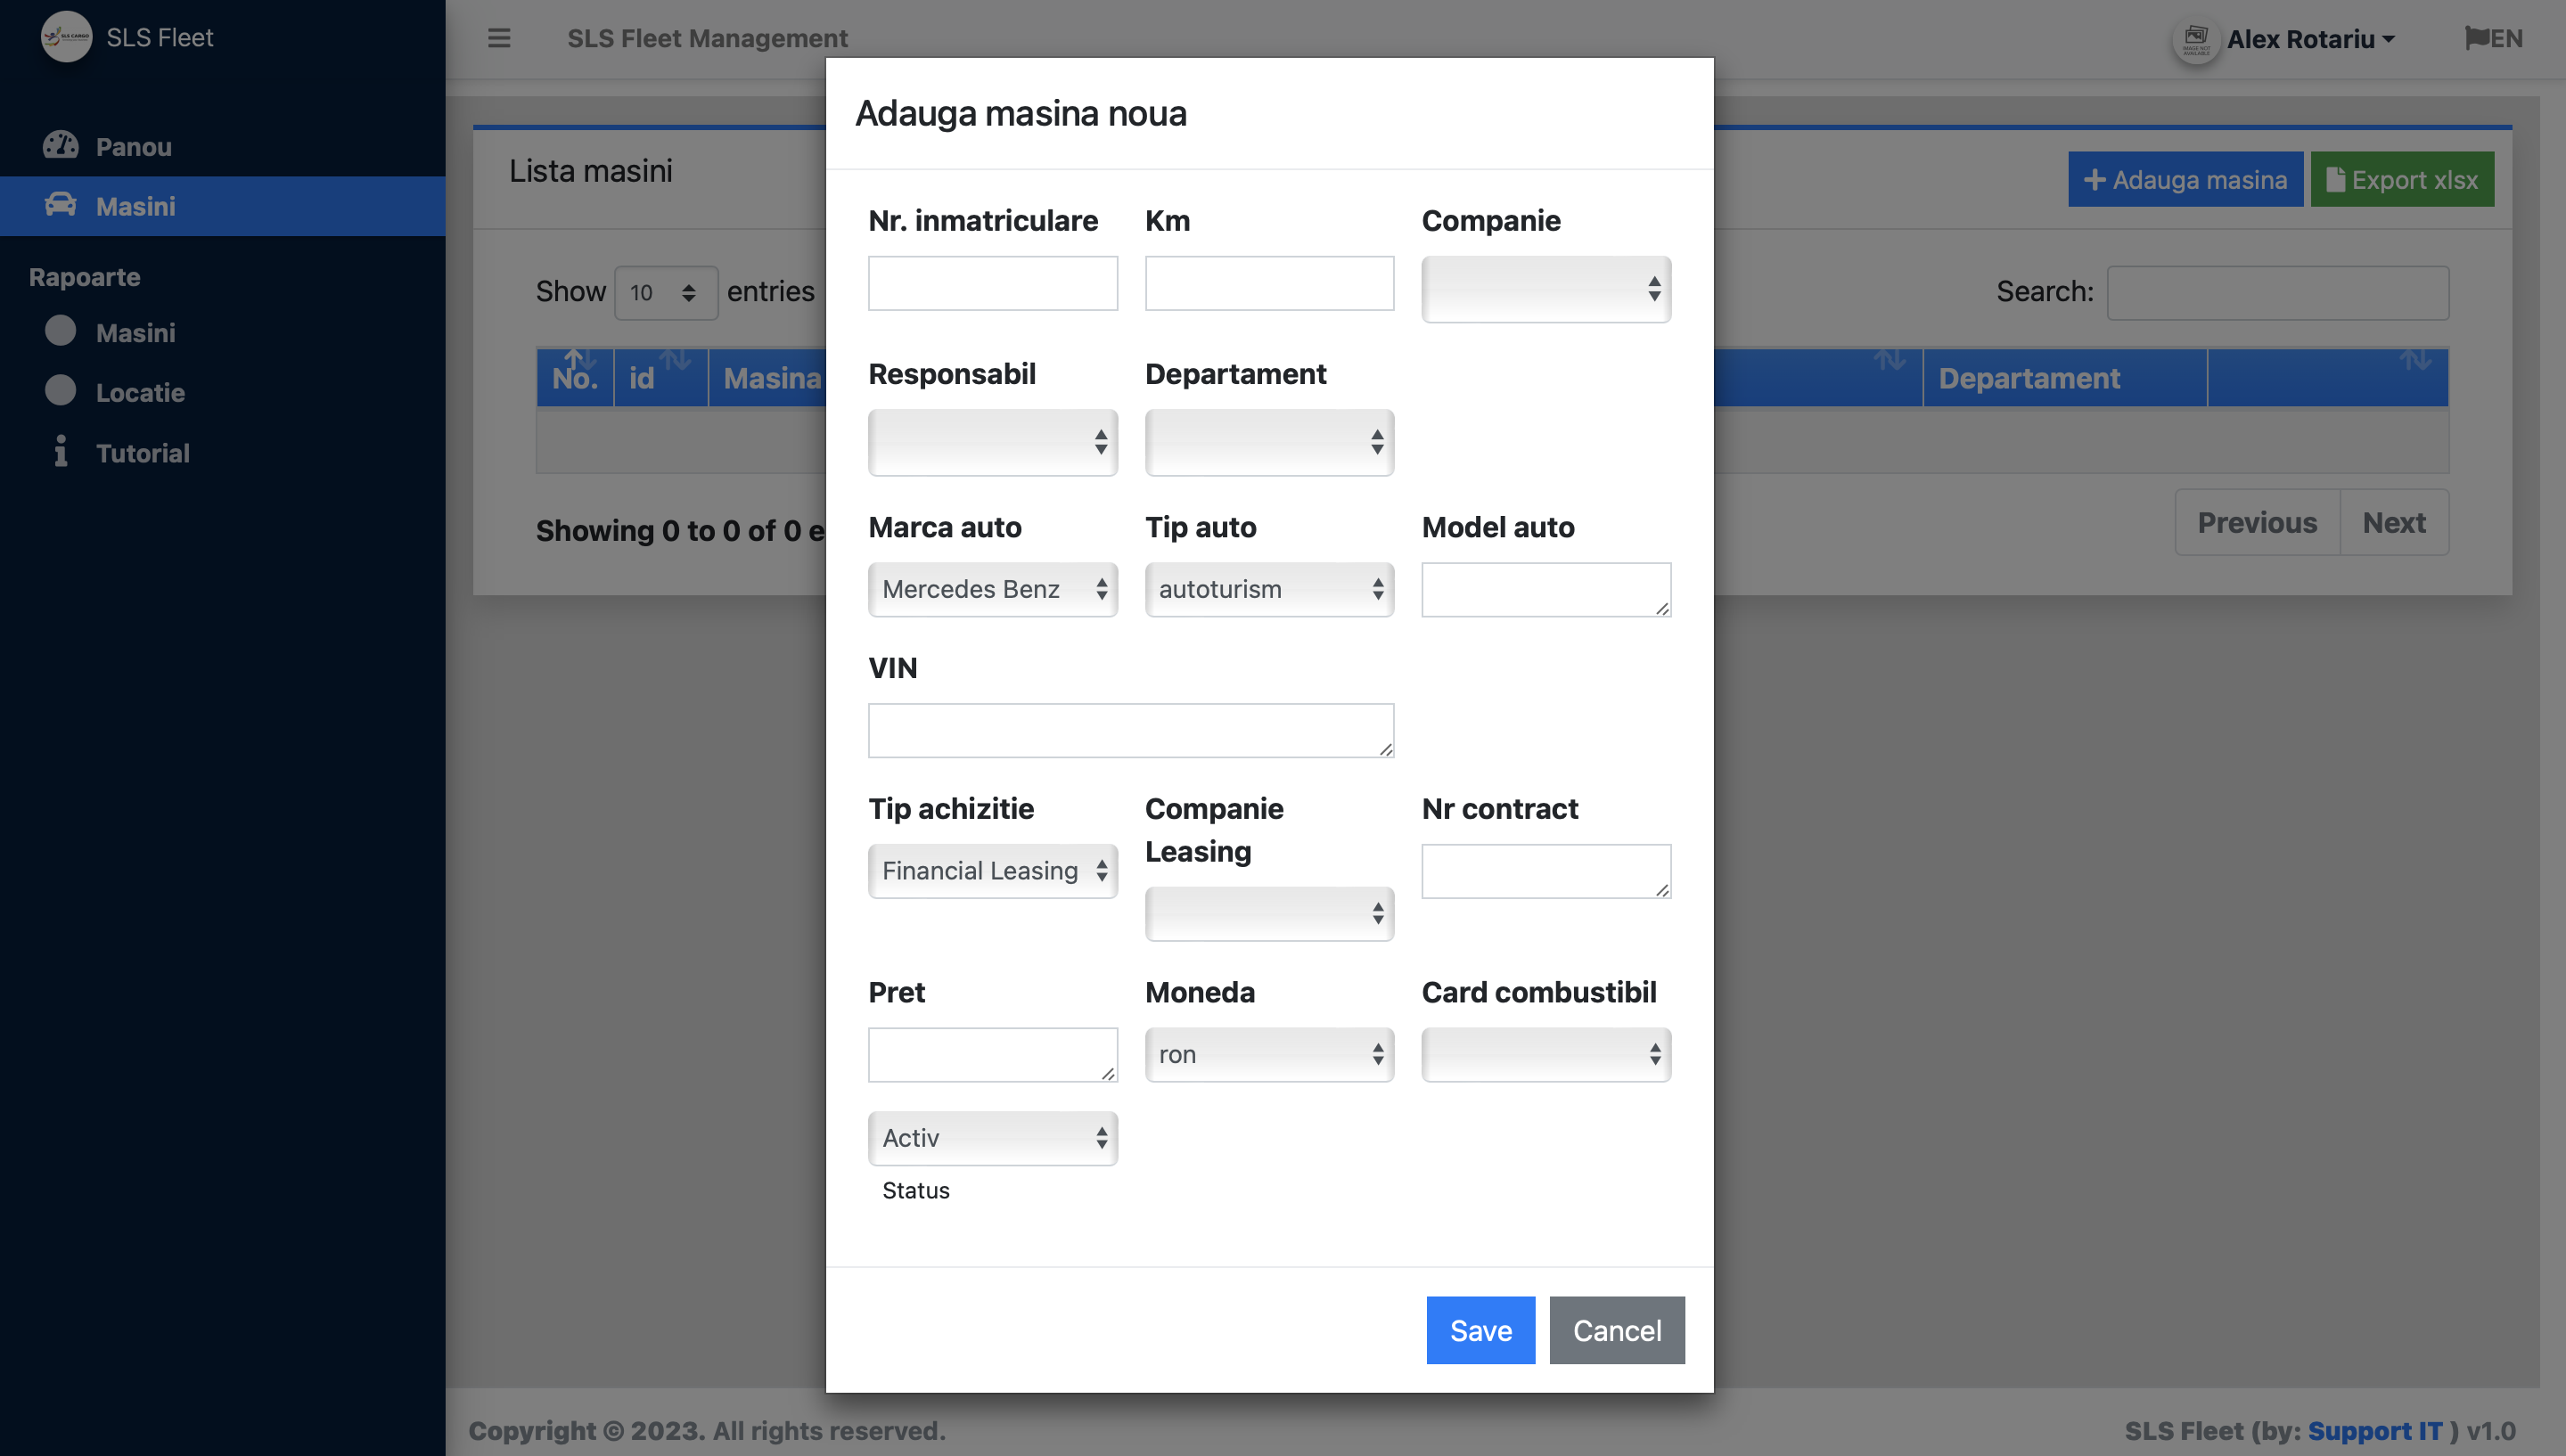
Task: Click the Masini car icon in sidebar
Action: [60, 205]
